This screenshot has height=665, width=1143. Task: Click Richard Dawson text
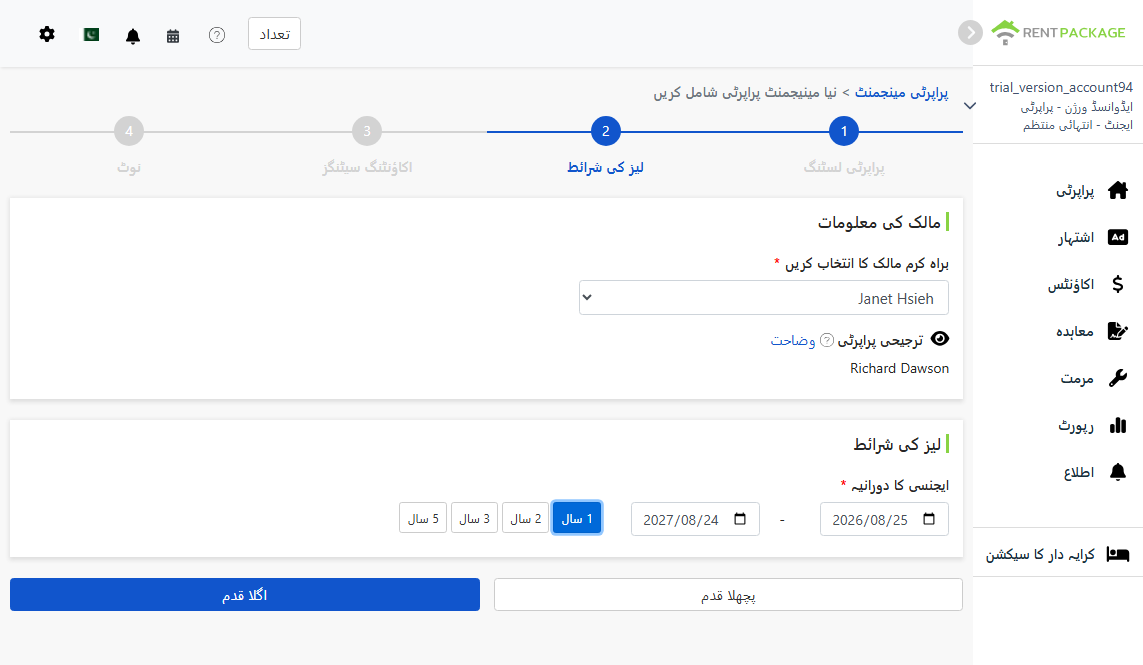pyautogui.click(x=899, y=368)
